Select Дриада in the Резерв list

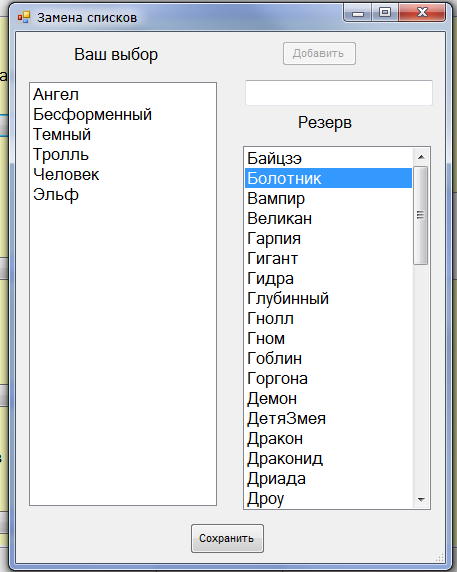click(x=328, y=478)
